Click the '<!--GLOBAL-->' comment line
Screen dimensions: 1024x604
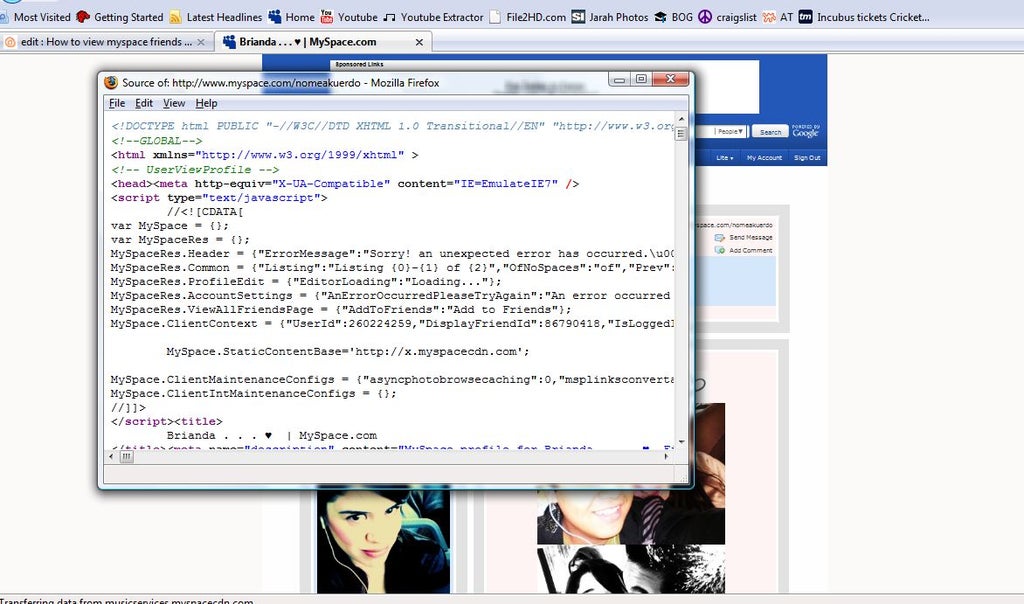point(157,140)
